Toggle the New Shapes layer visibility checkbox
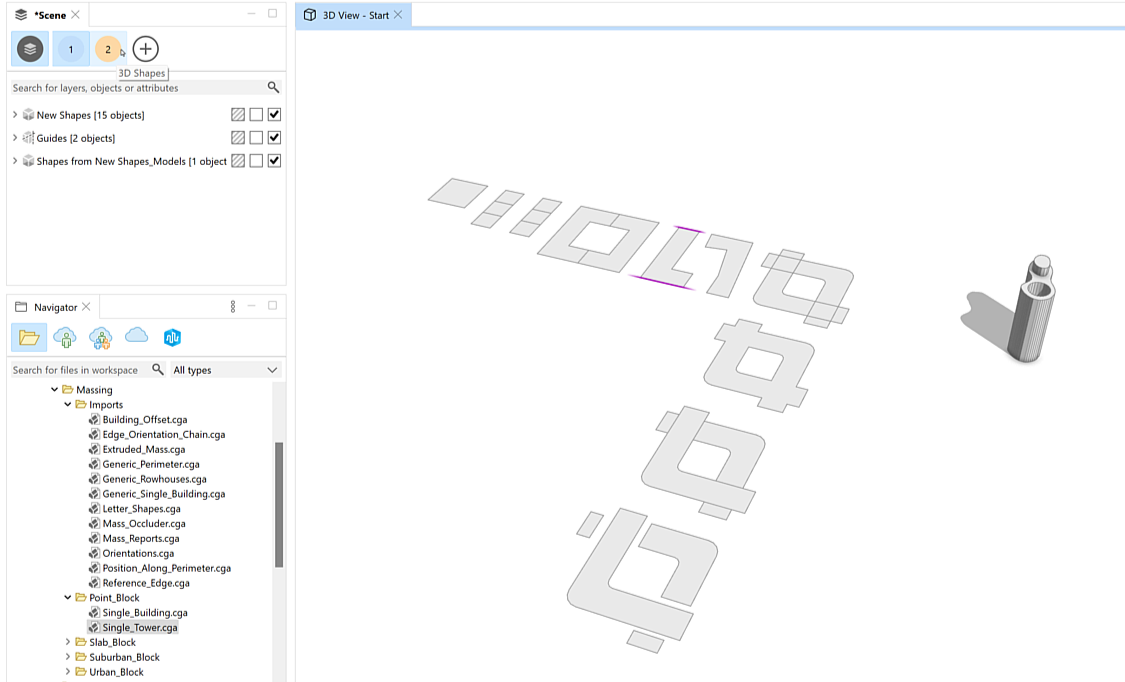The image size is (1125, 682). (273, 114)
